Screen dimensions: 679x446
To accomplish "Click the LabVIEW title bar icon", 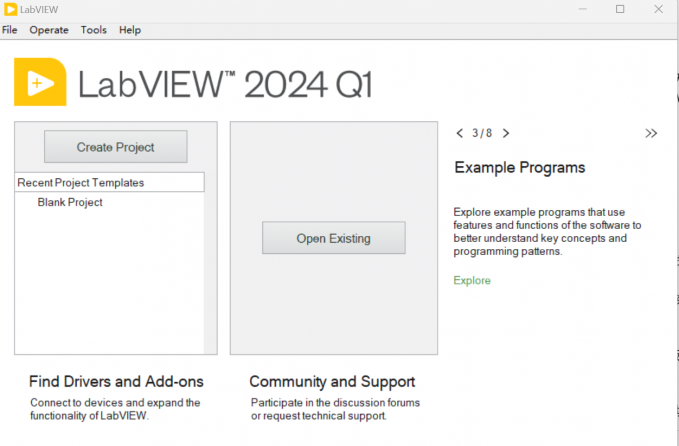I will click(10, 9).
